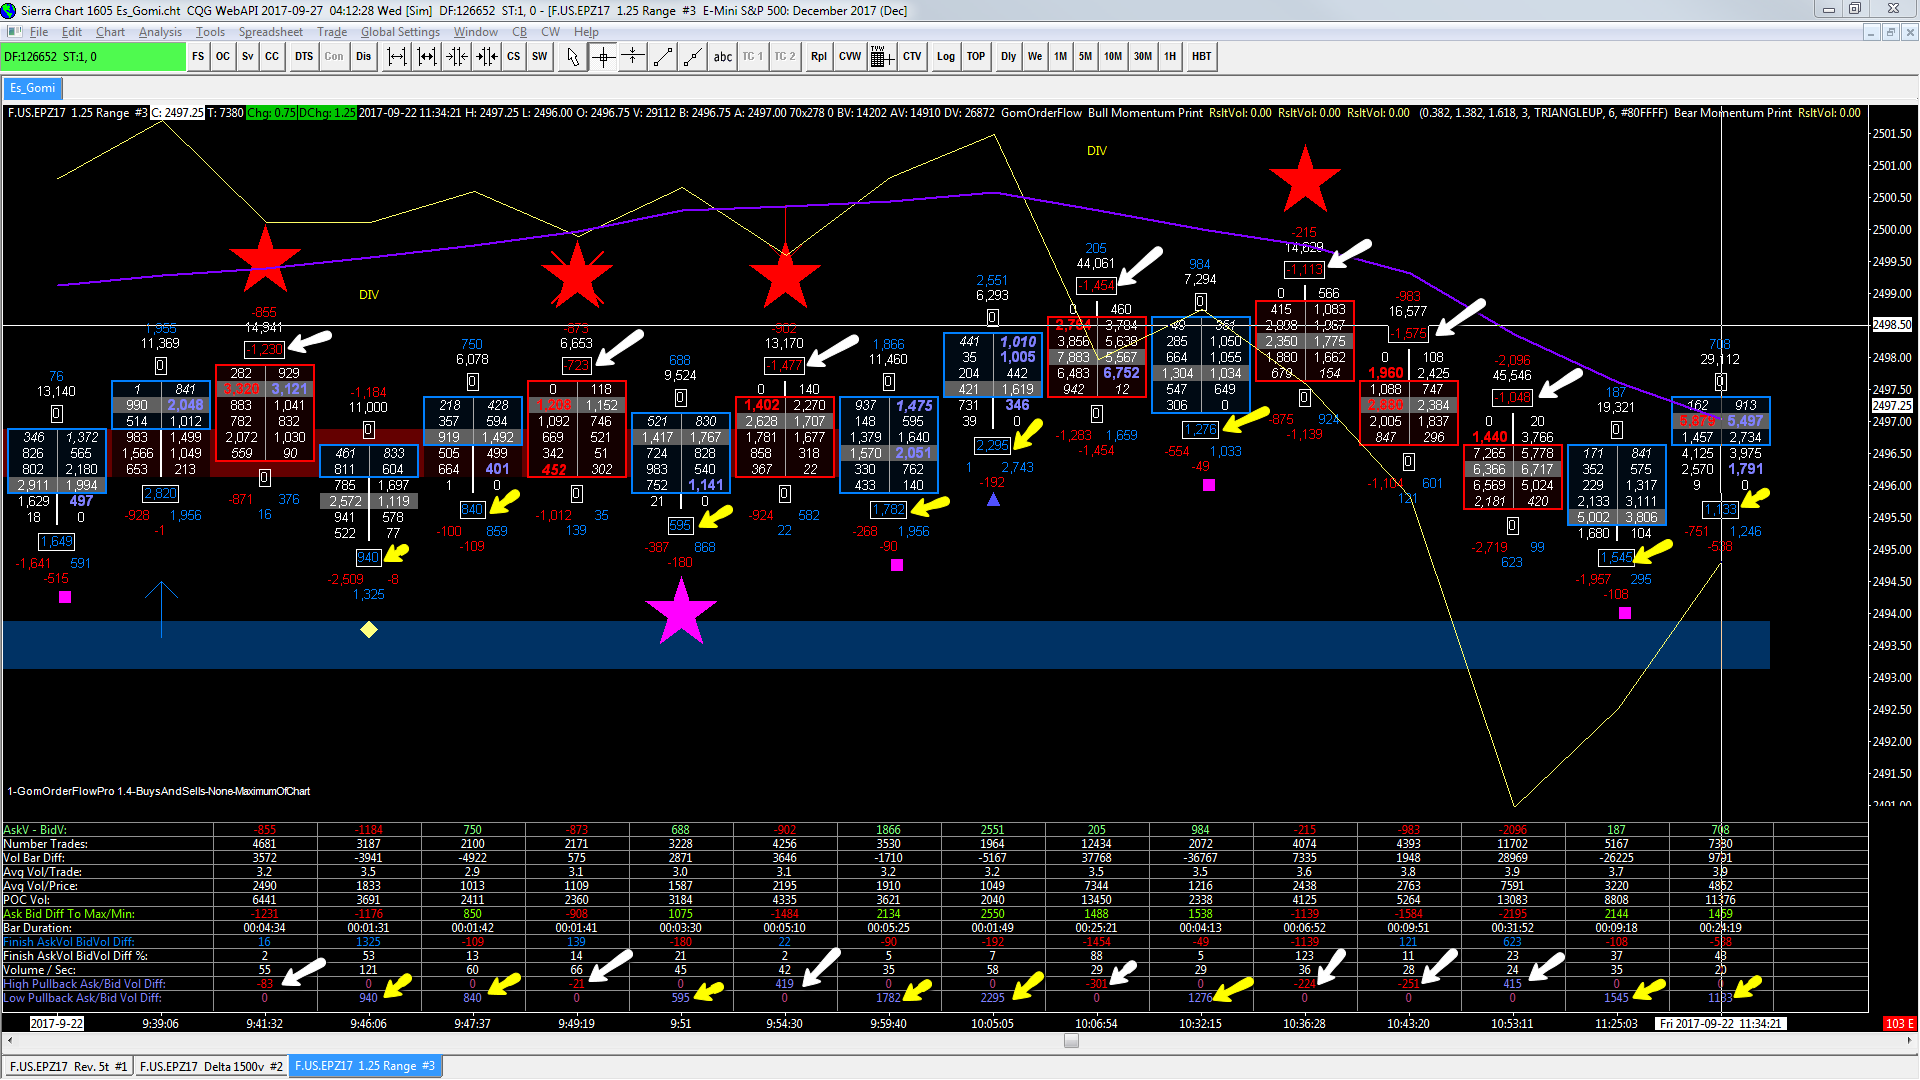Select the pointer cursor tool

point(572,57)
